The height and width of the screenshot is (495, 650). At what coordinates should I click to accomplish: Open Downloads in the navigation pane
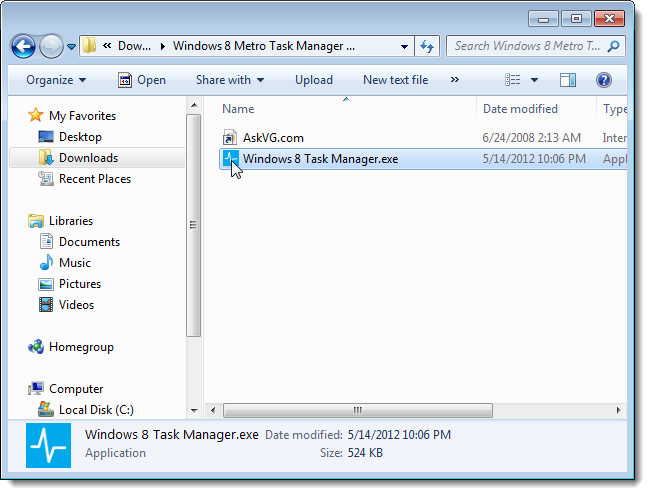(x=88, y=158)
